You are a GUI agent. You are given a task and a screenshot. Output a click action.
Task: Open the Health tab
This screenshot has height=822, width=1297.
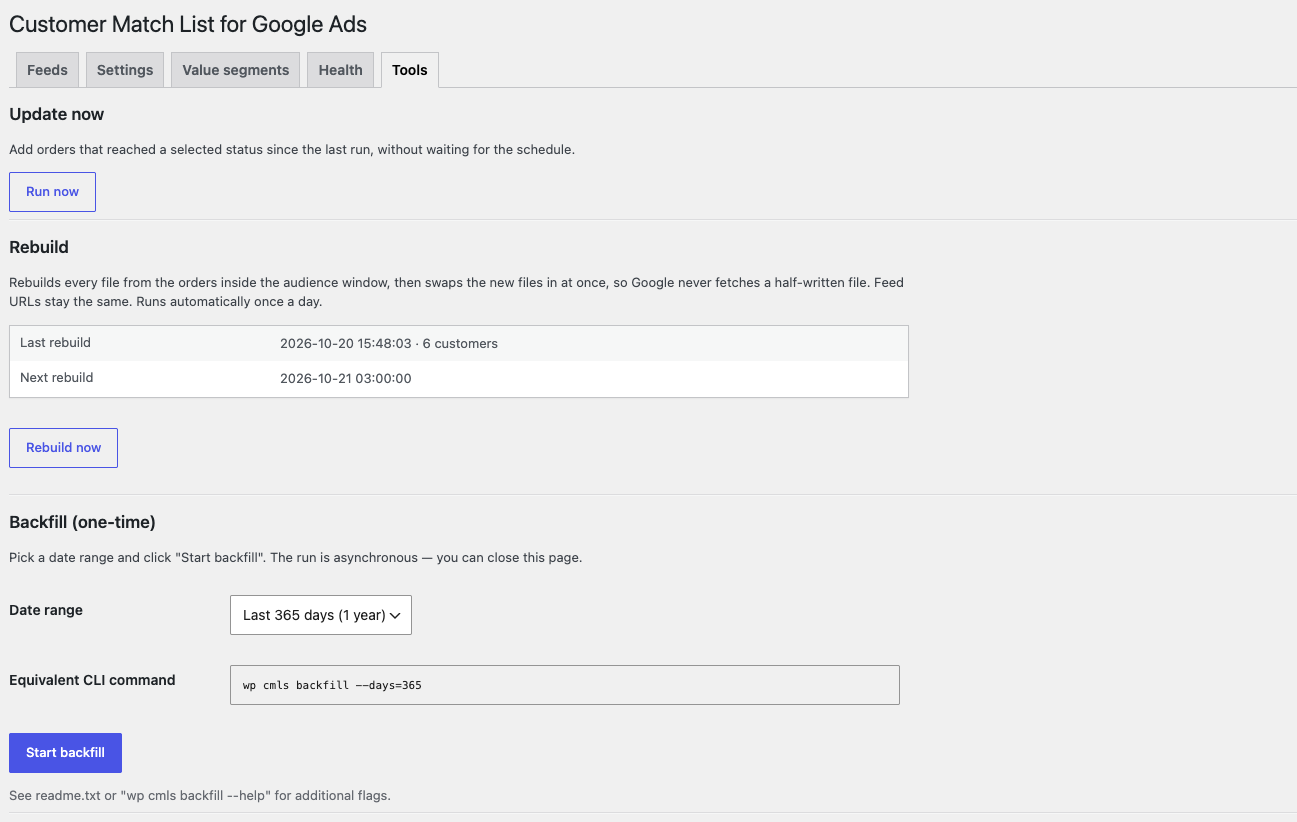click(341, 70)
